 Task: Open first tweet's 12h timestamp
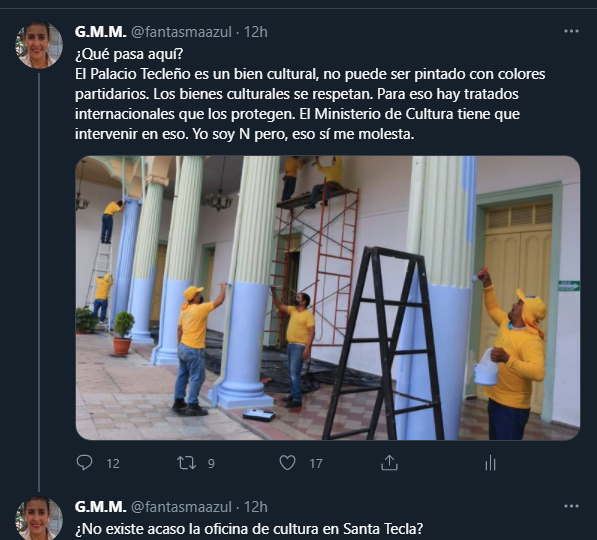pos(255,32)
